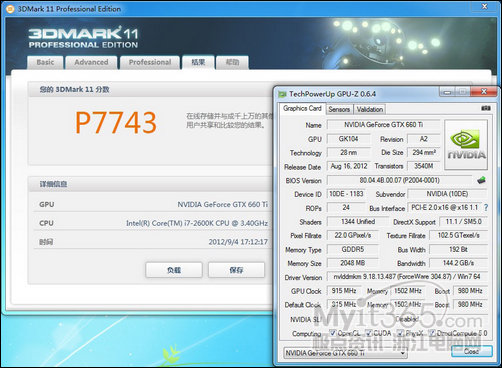Click the GPU Clock field 915 MHz

click(344, 291)
